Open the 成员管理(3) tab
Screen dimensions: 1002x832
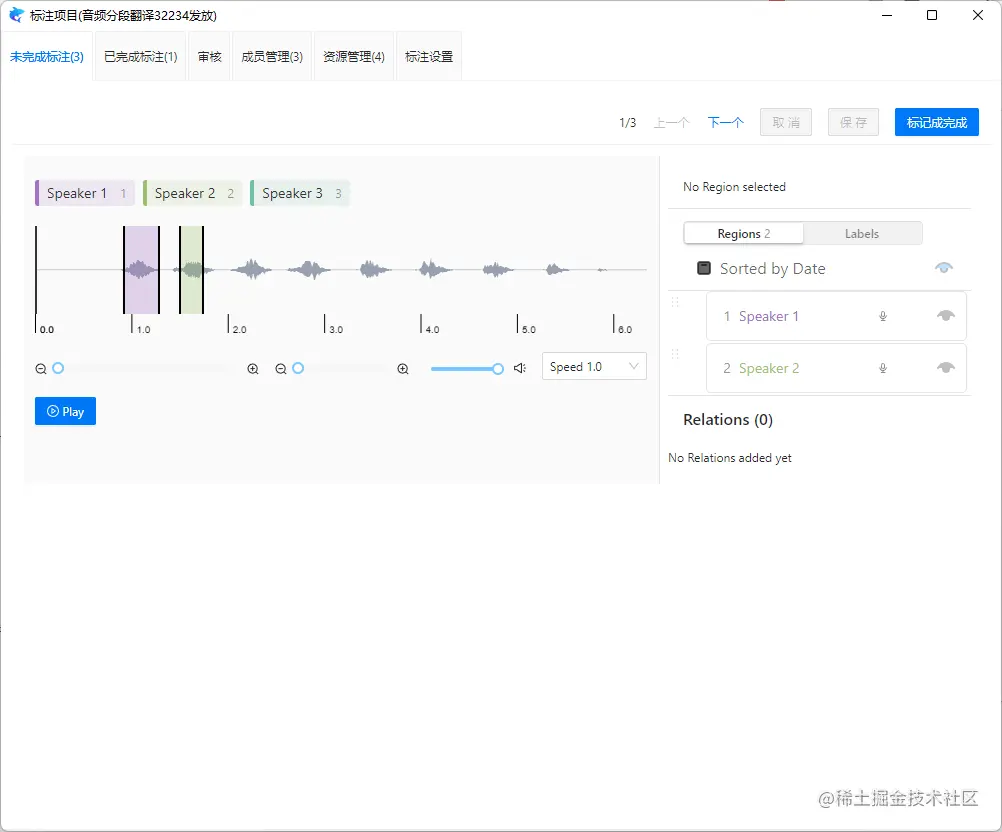point(272,57)
